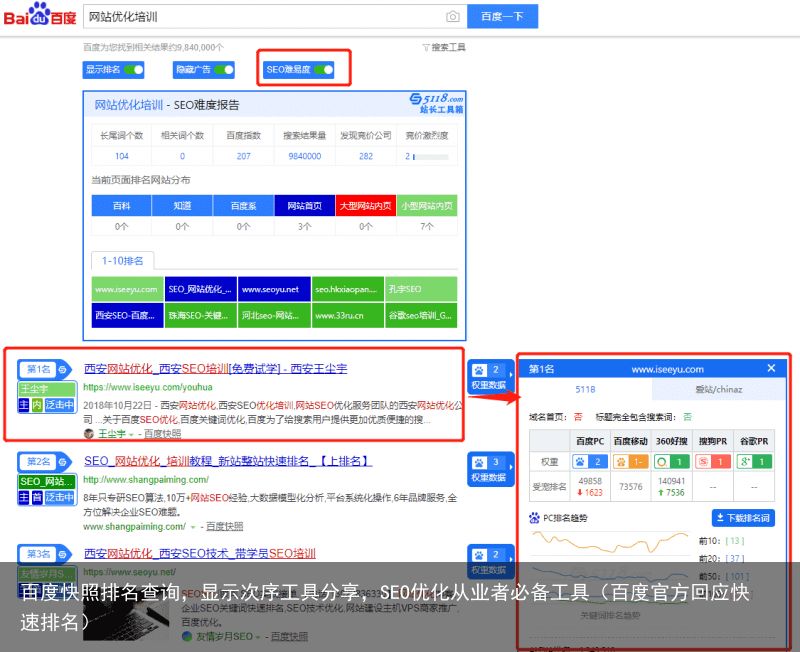The width and height of the screenshot is (800, 652).
Task: Click the green 王尘宇 site label
Action: (47, 389)
